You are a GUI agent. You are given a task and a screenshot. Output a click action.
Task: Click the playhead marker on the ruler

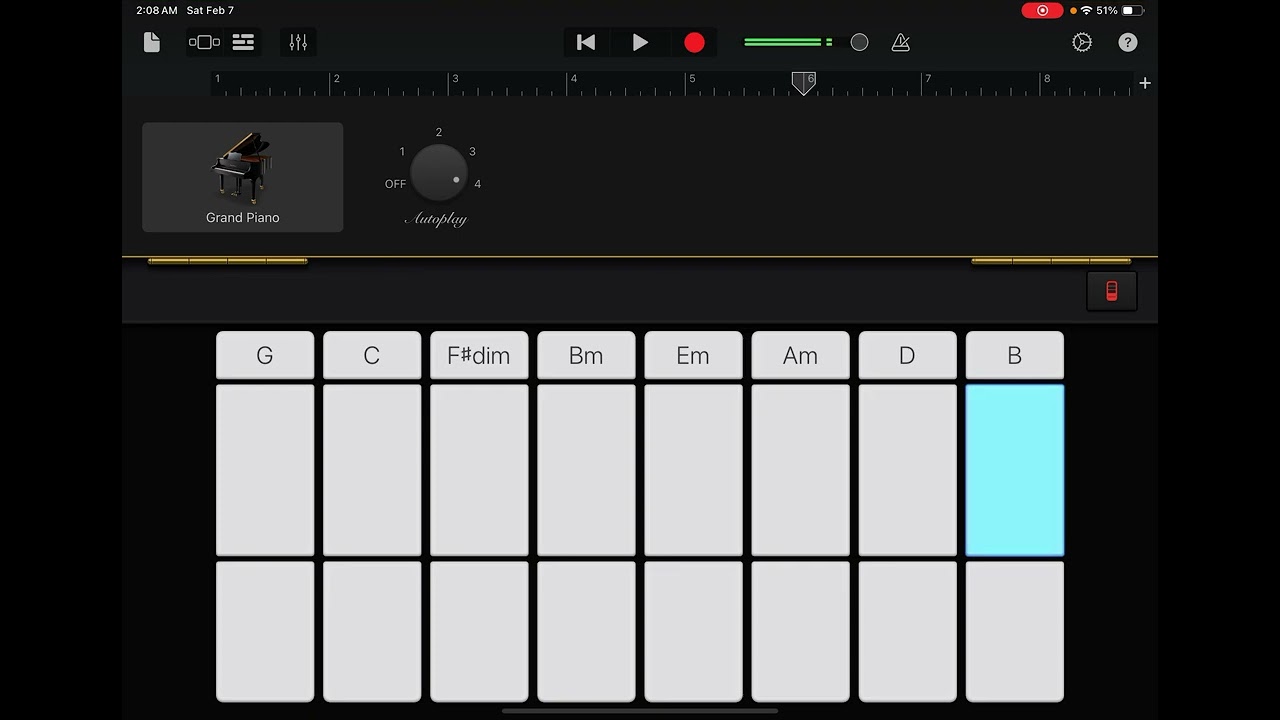point(803,83)
